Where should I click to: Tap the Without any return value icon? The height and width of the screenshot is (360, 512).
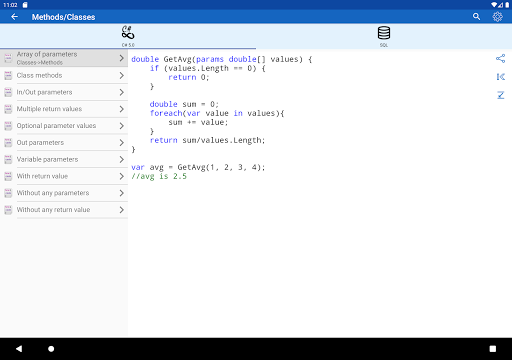click(x=8, y=210)
